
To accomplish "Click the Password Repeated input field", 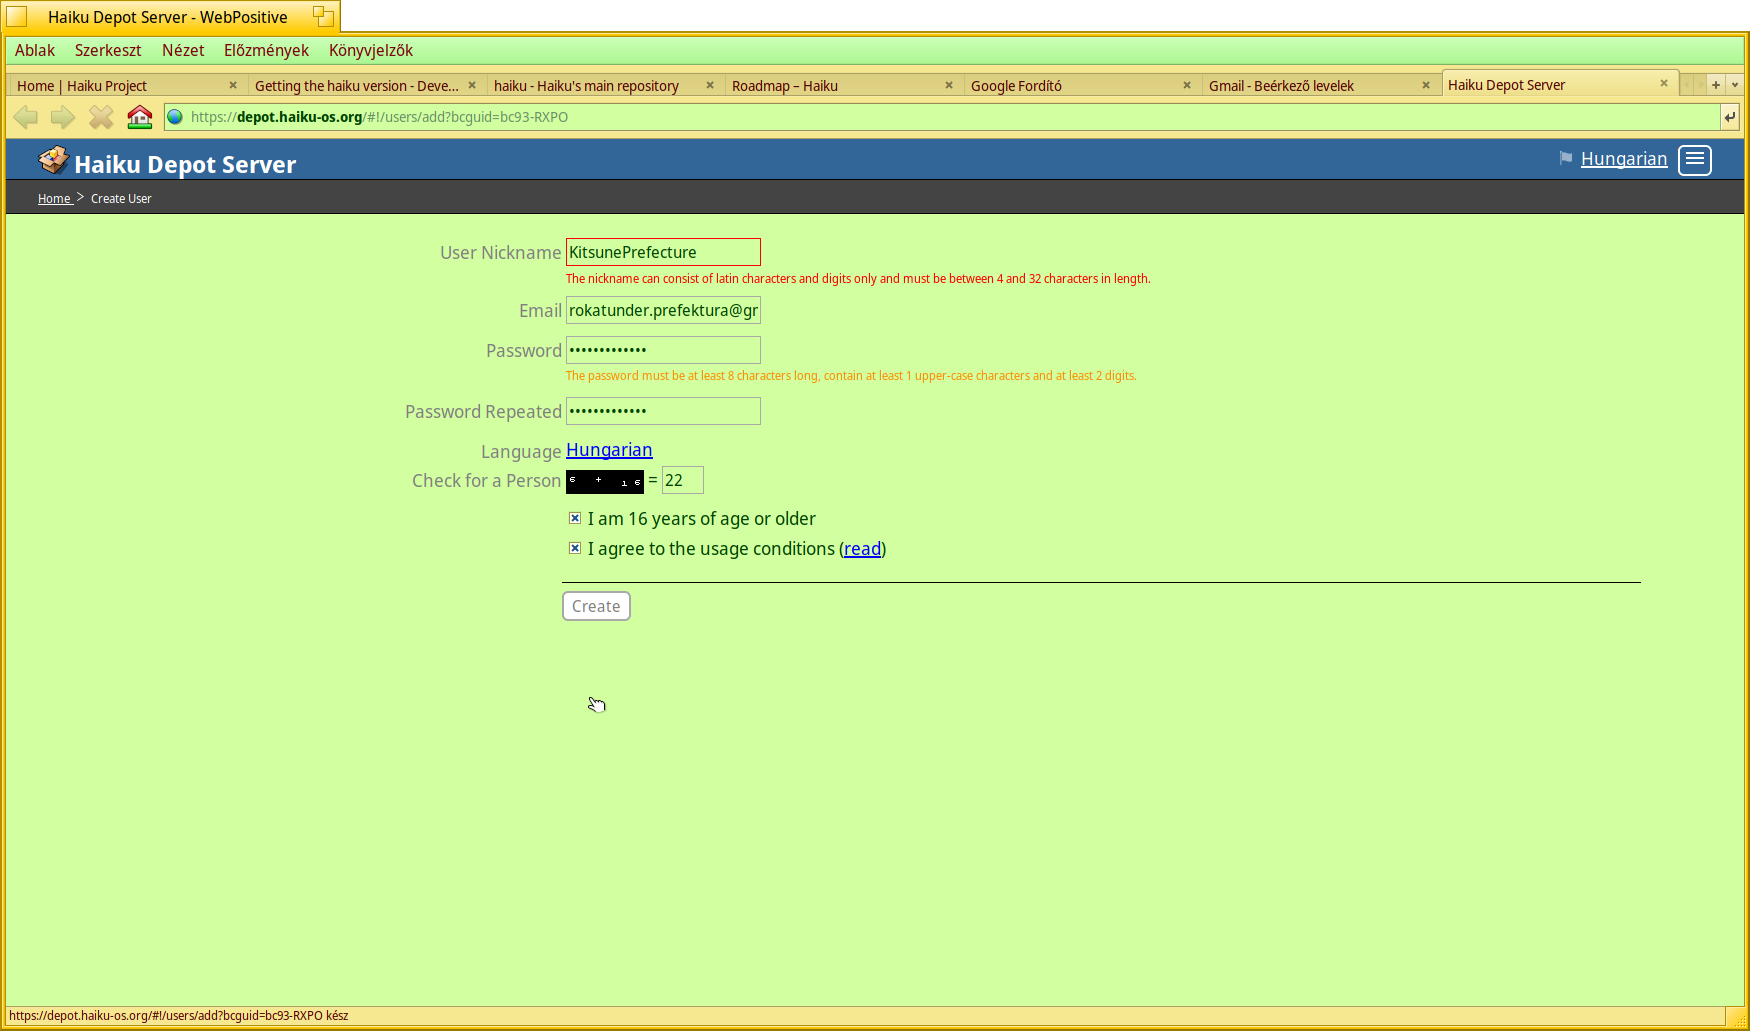I will [x=663, y=411].
